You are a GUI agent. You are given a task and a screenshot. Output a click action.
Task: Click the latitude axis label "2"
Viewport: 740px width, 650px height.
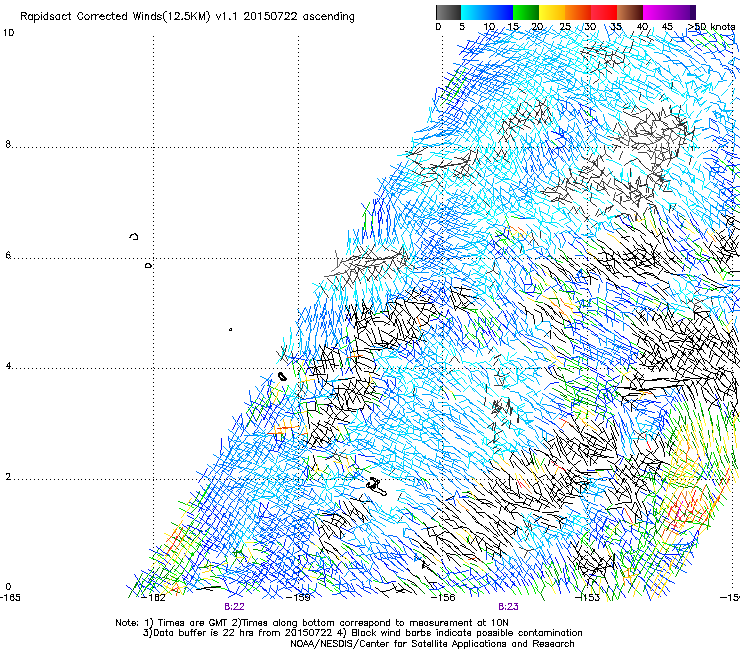pos(8,477)
